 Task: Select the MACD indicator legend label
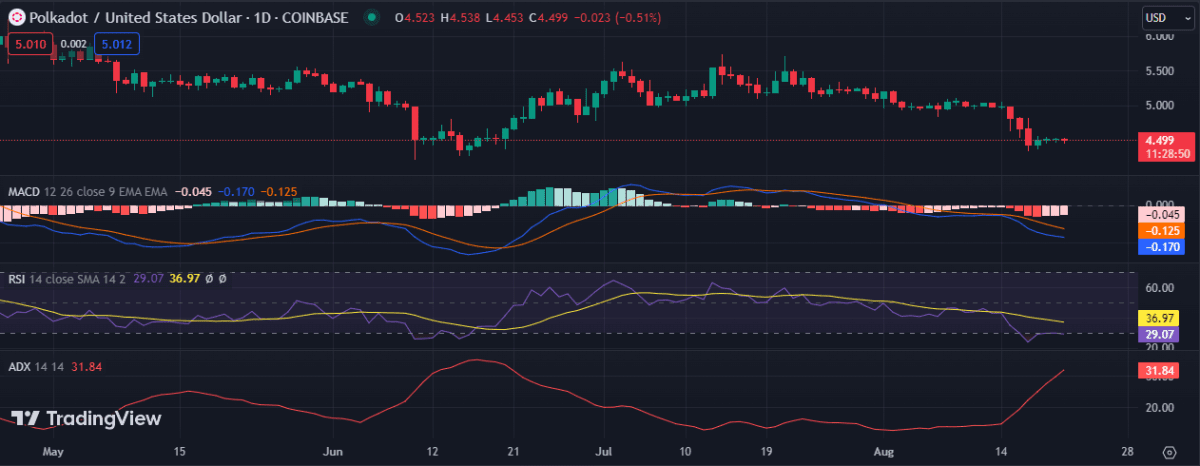25,191
